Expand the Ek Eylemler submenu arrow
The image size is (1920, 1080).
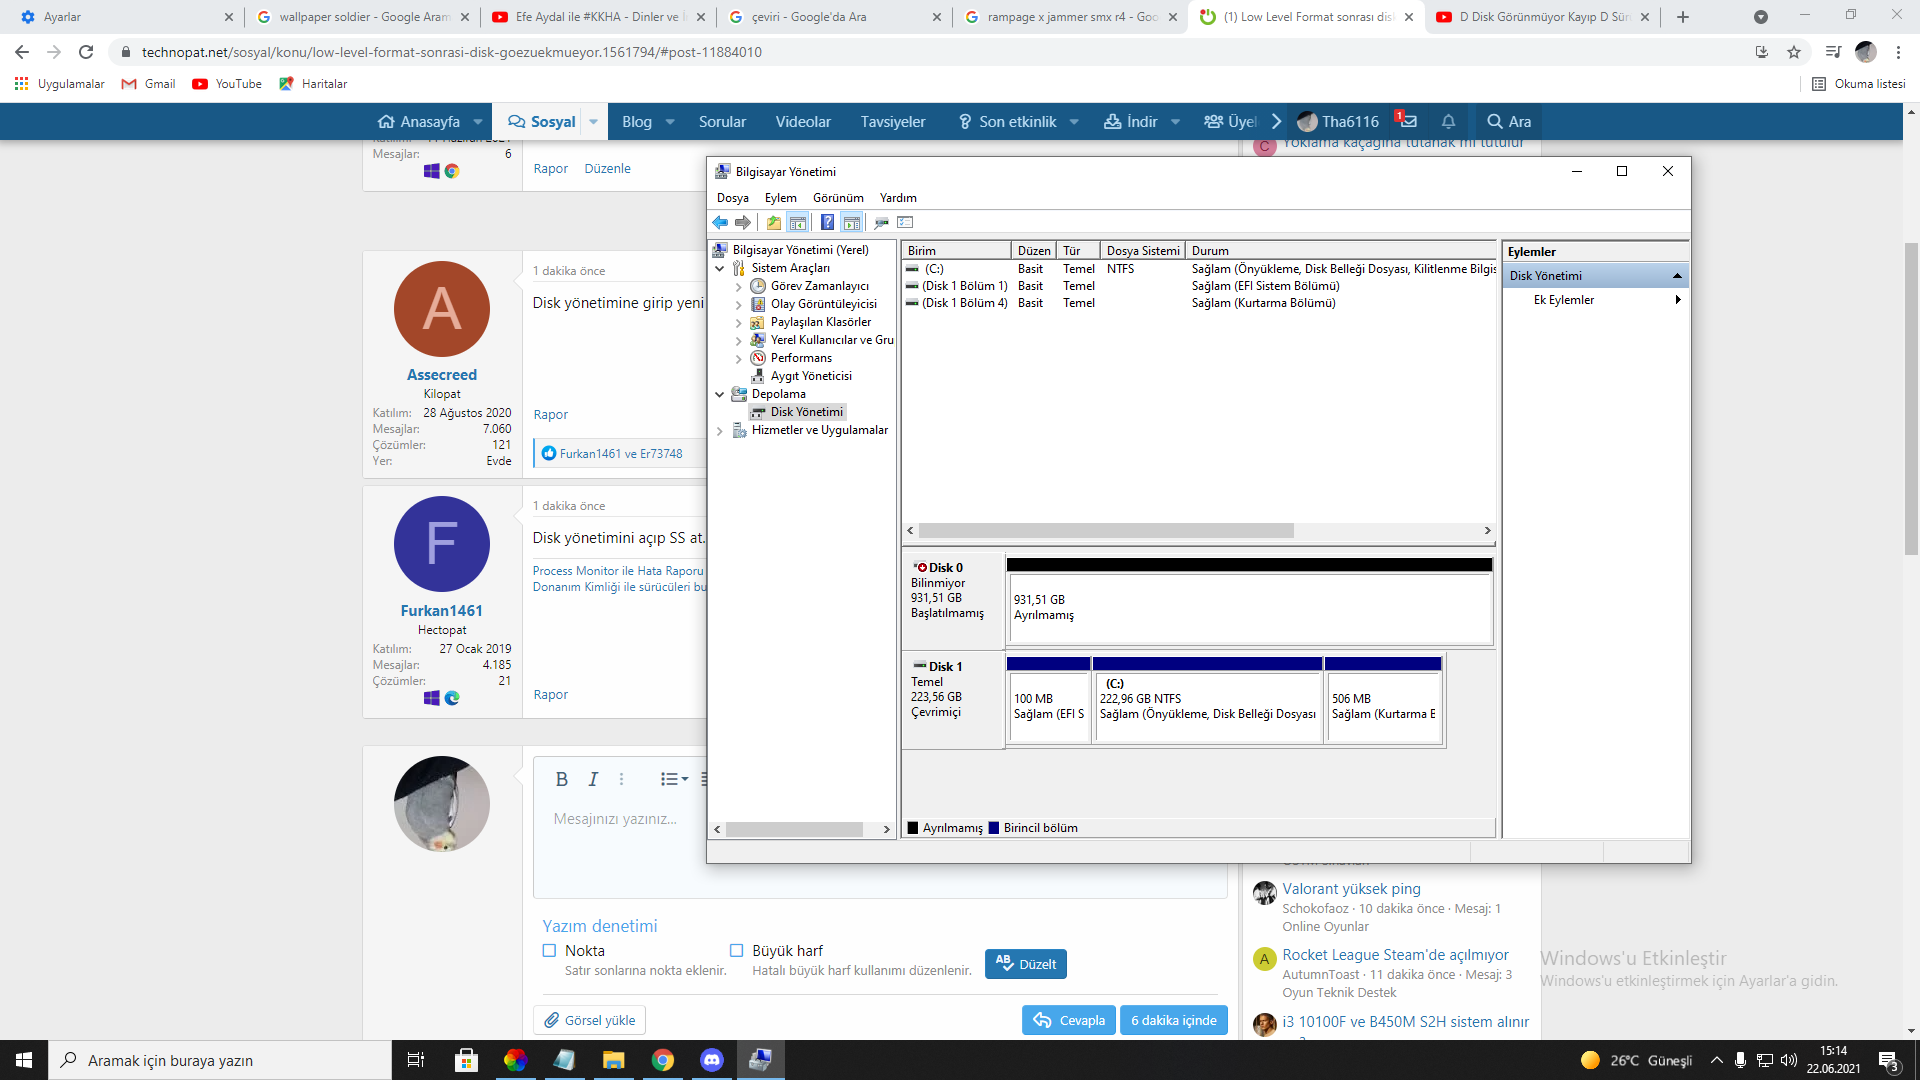pyautogui.click(x=1677, y=300)
